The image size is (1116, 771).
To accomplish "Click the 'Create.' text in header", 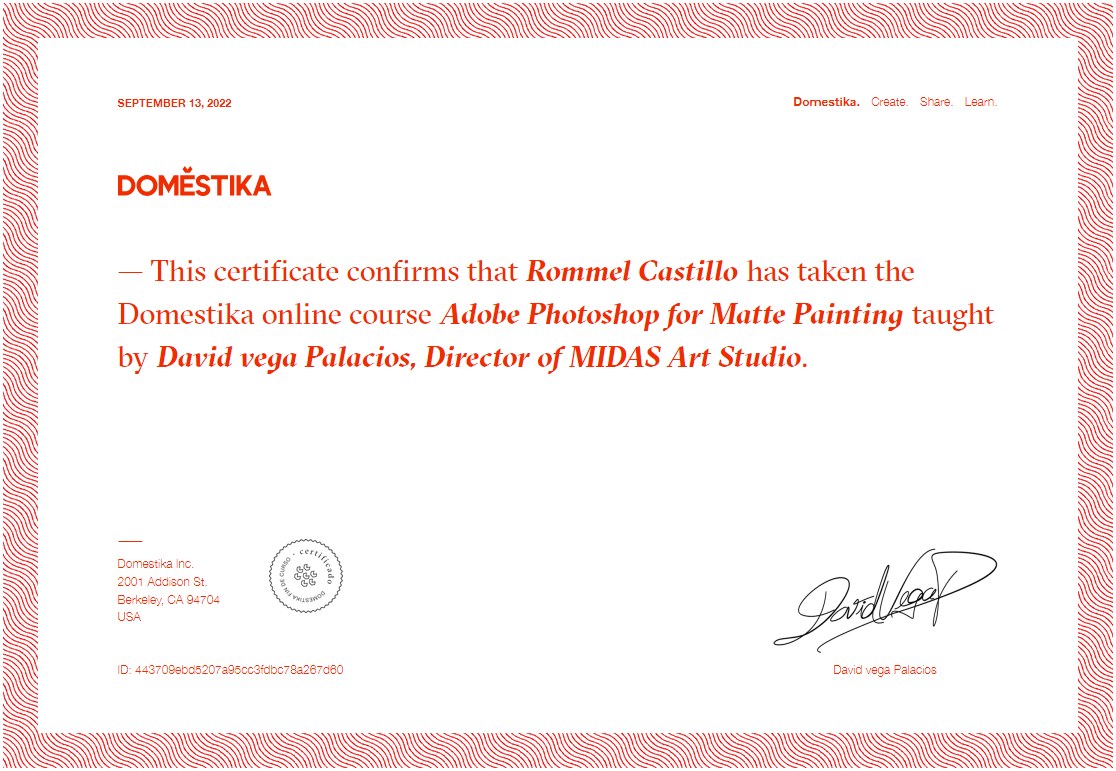I will click(x=889, y=102).
